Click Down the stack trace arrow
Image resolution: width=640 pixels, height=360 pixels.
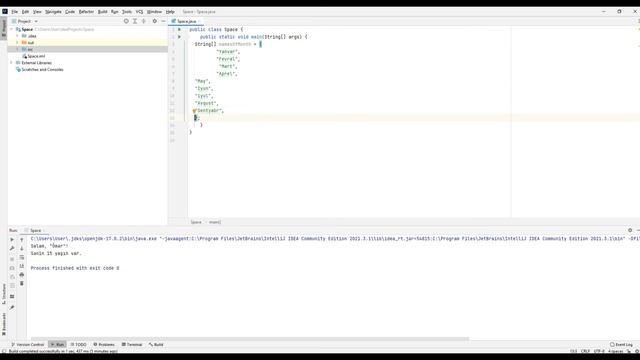click(22, 248)
